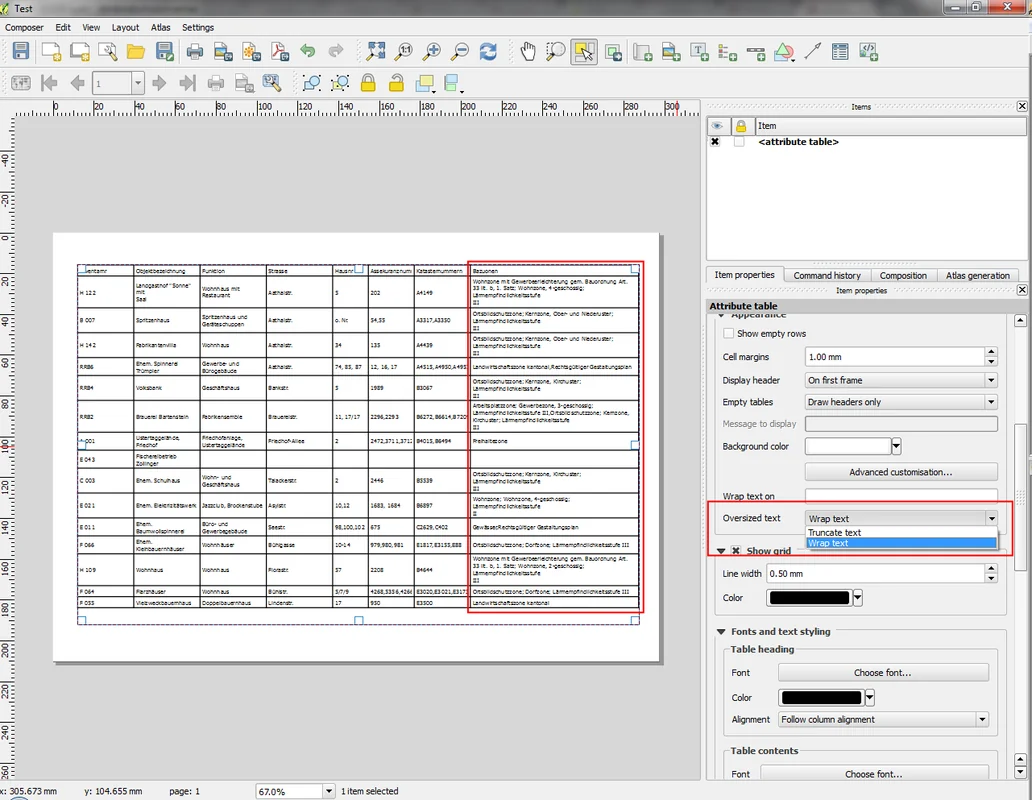This screenshot has width=1032, height=800.
Task: Click the Add arrow tool
Action: (813, 51)
